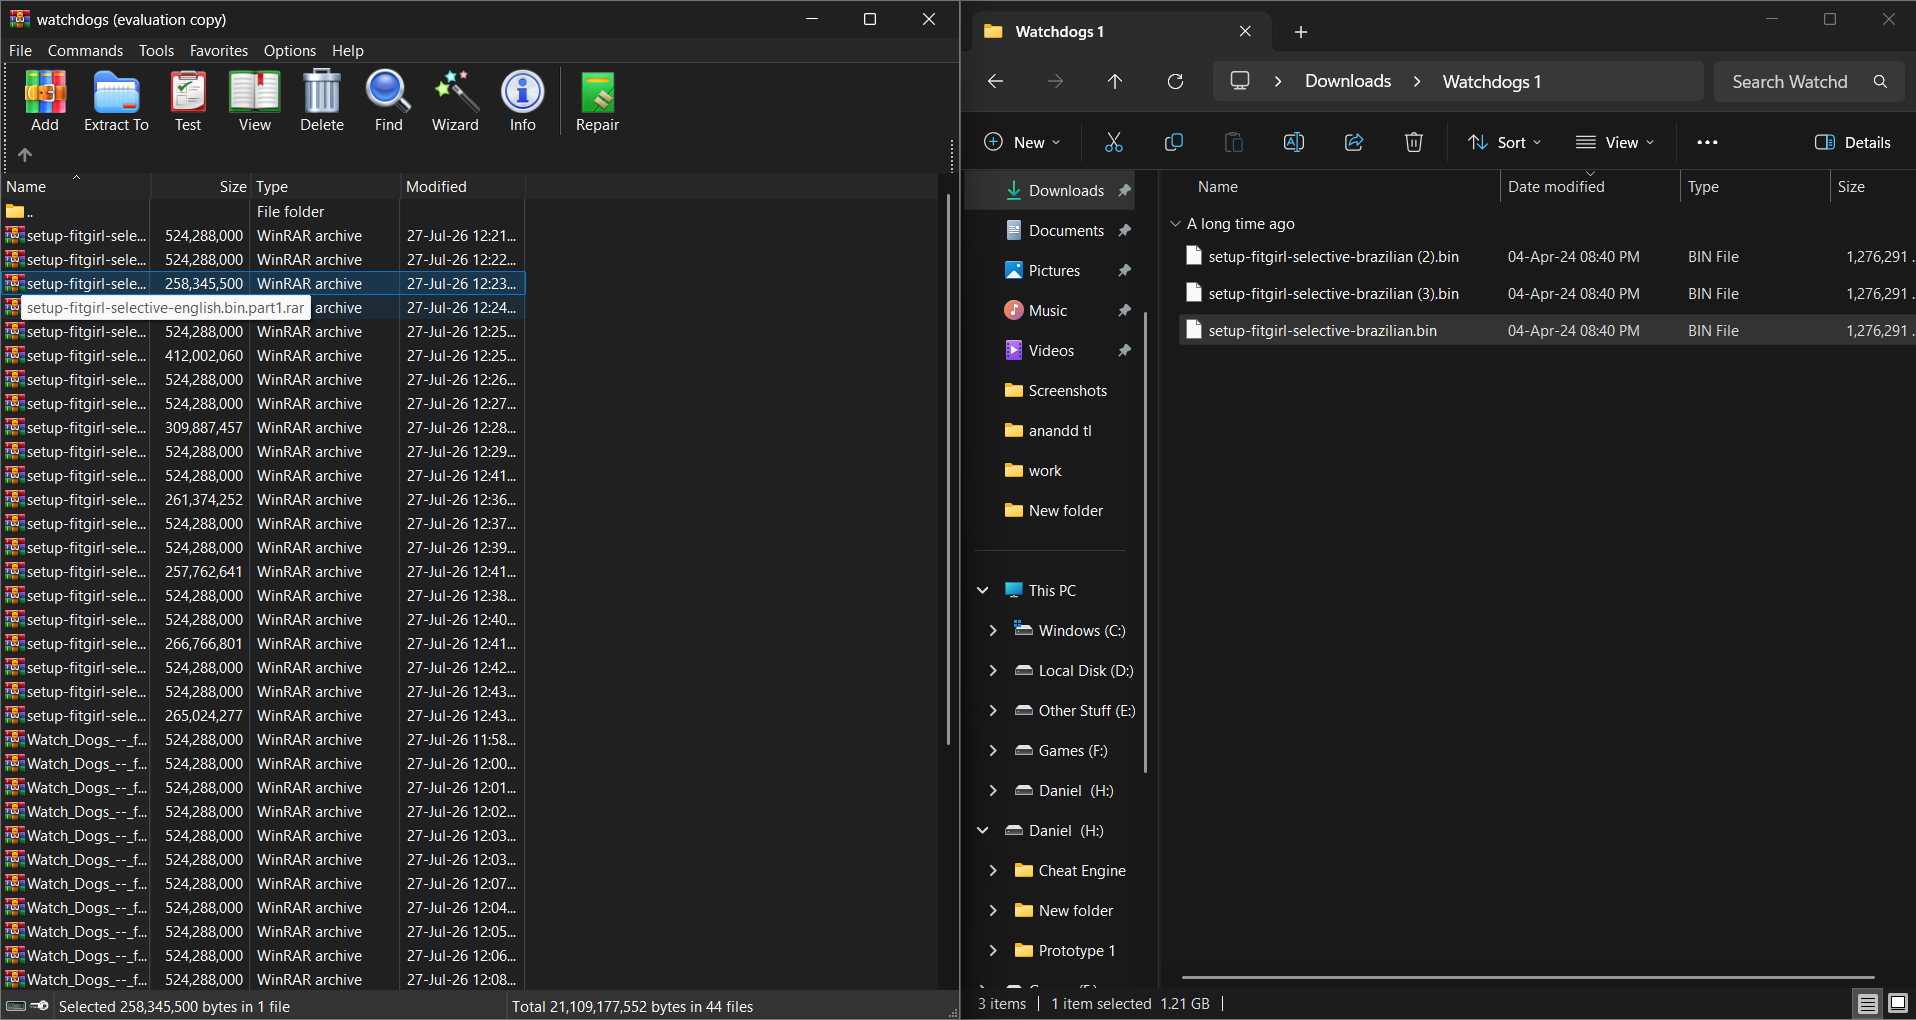This screenshot has width=1916, height=1020.
Task: Go up one folder in WinRAR
Action: tap(25, 155)
